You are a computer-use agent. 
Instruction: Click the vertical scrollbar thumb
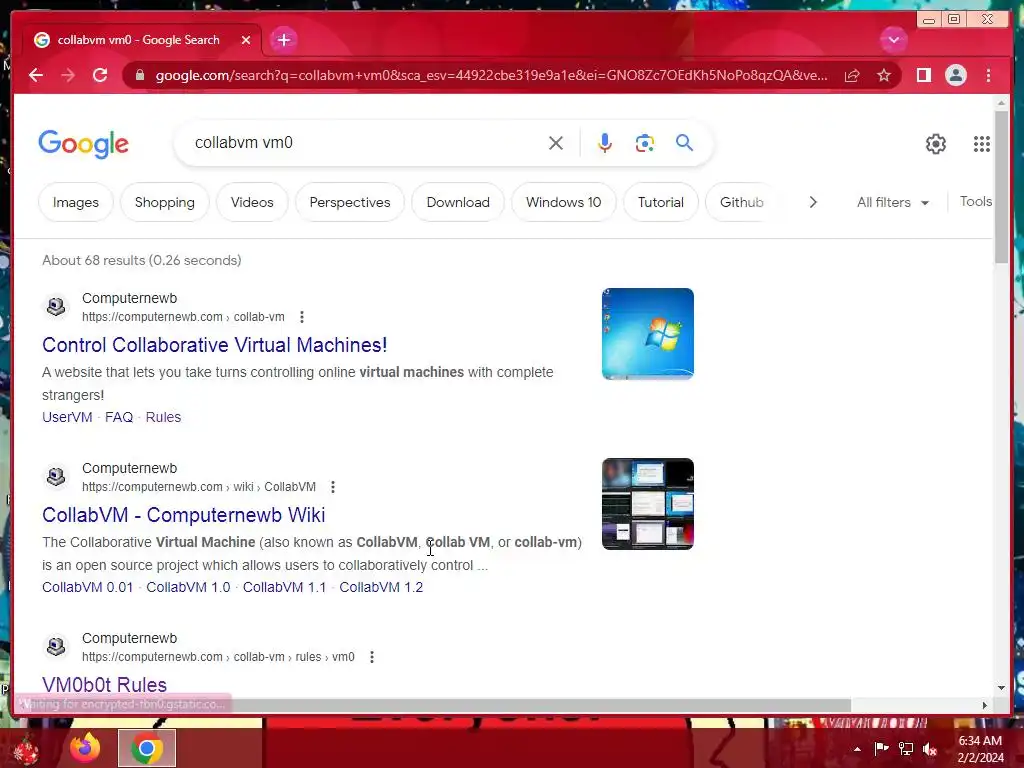1002,187
